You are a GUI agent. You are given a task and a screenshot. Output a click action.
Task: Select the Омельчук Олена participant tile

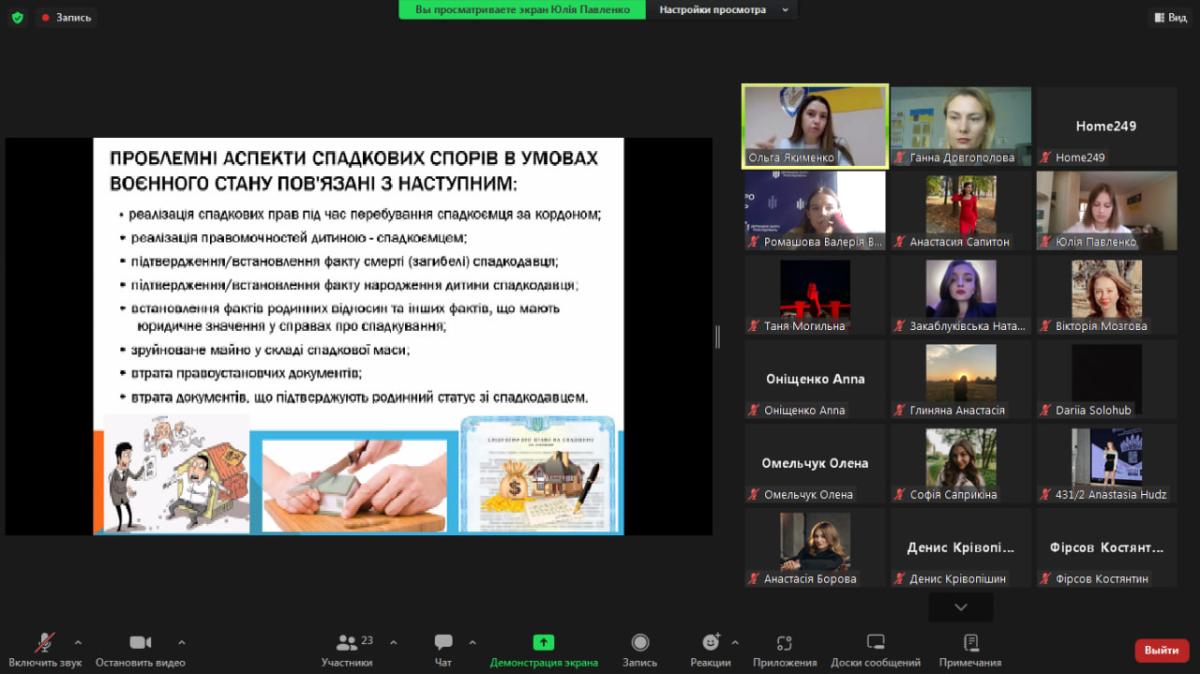[815, 463]
